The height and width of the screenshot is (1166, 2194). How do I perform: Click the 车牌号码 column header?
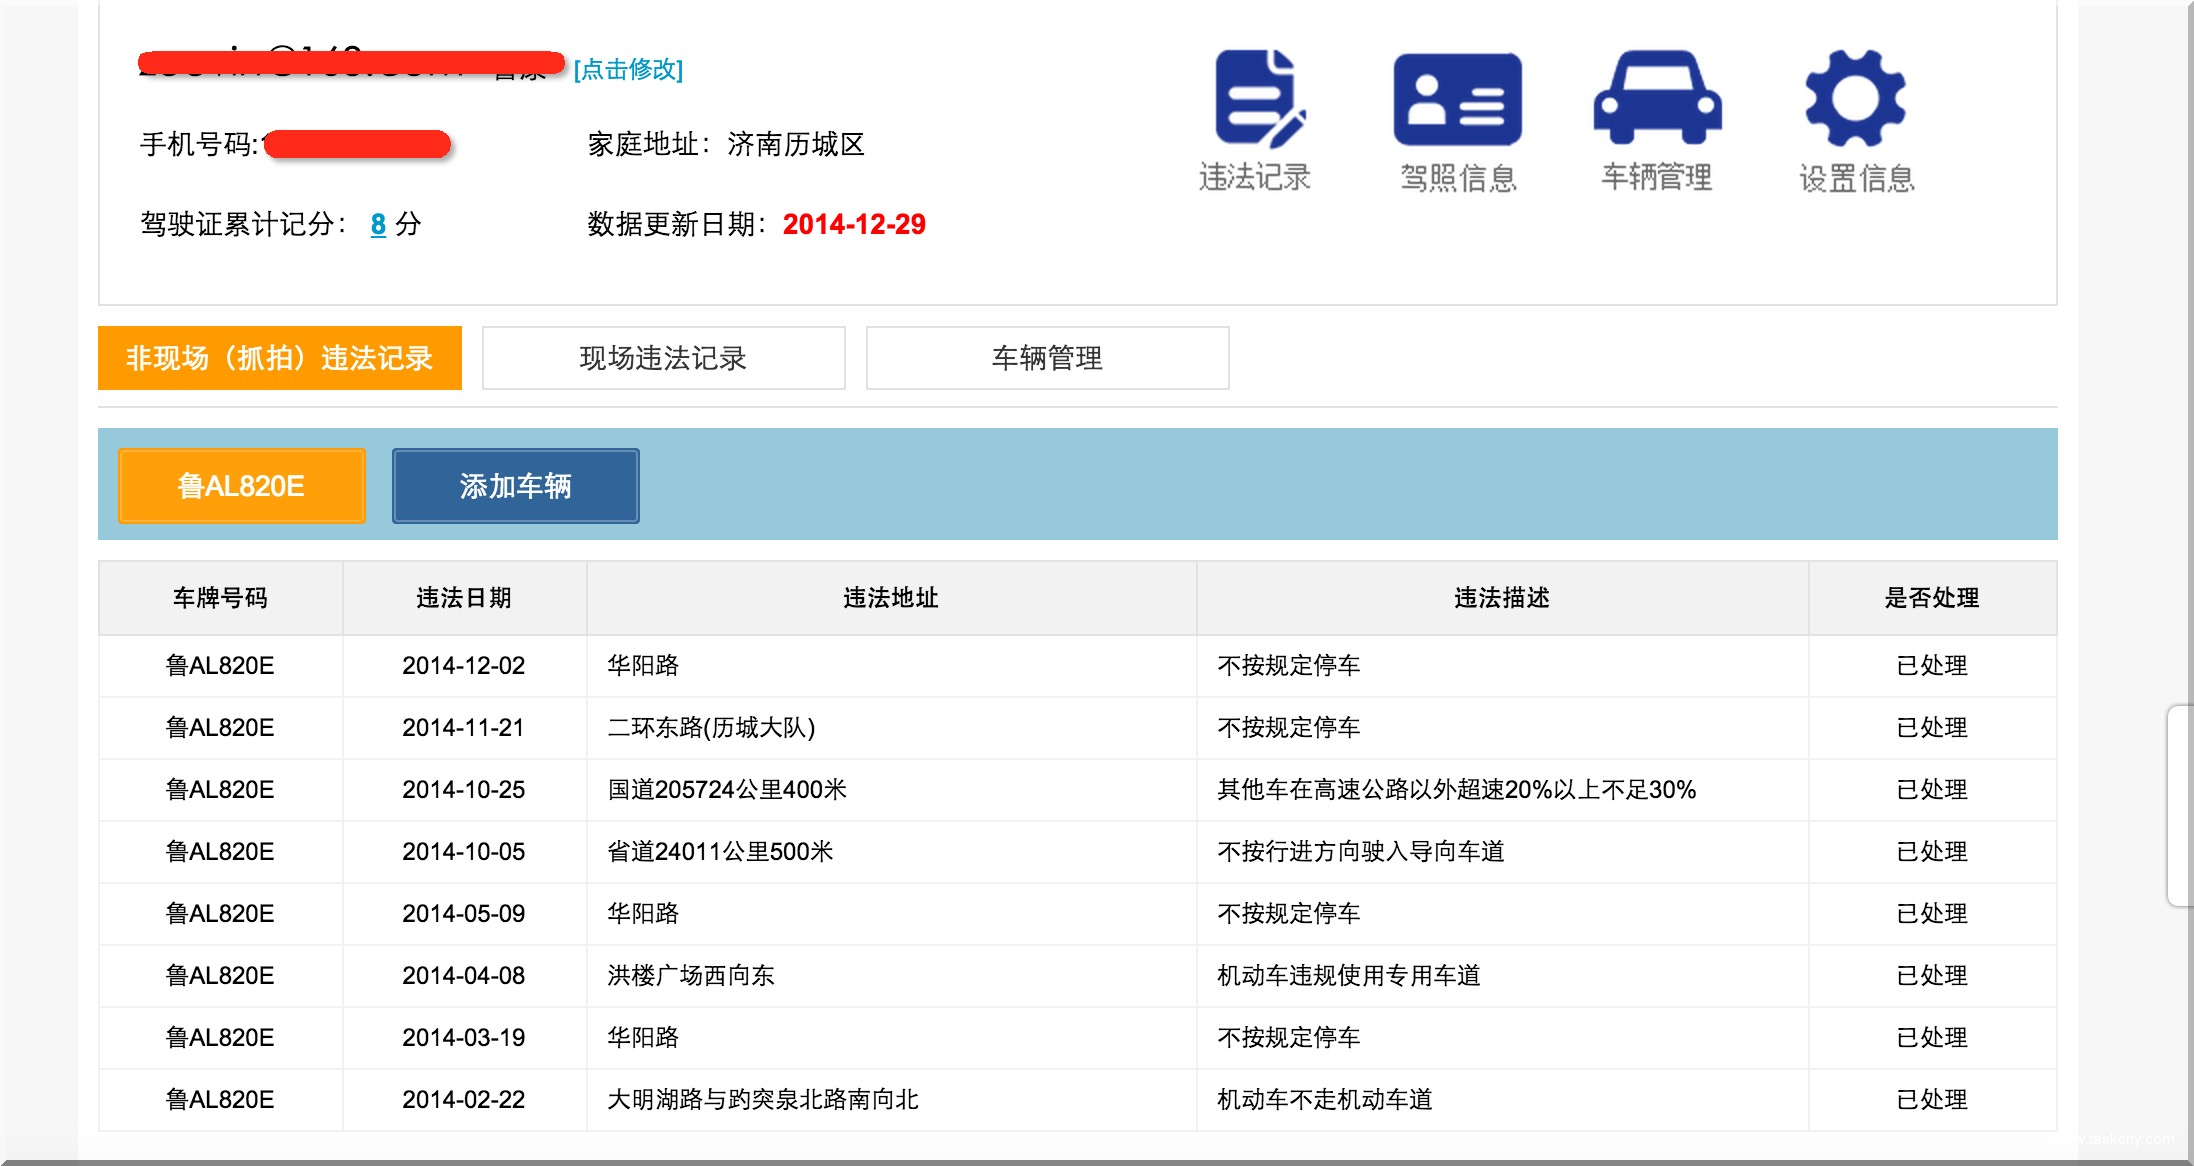(x=220, y=598)
